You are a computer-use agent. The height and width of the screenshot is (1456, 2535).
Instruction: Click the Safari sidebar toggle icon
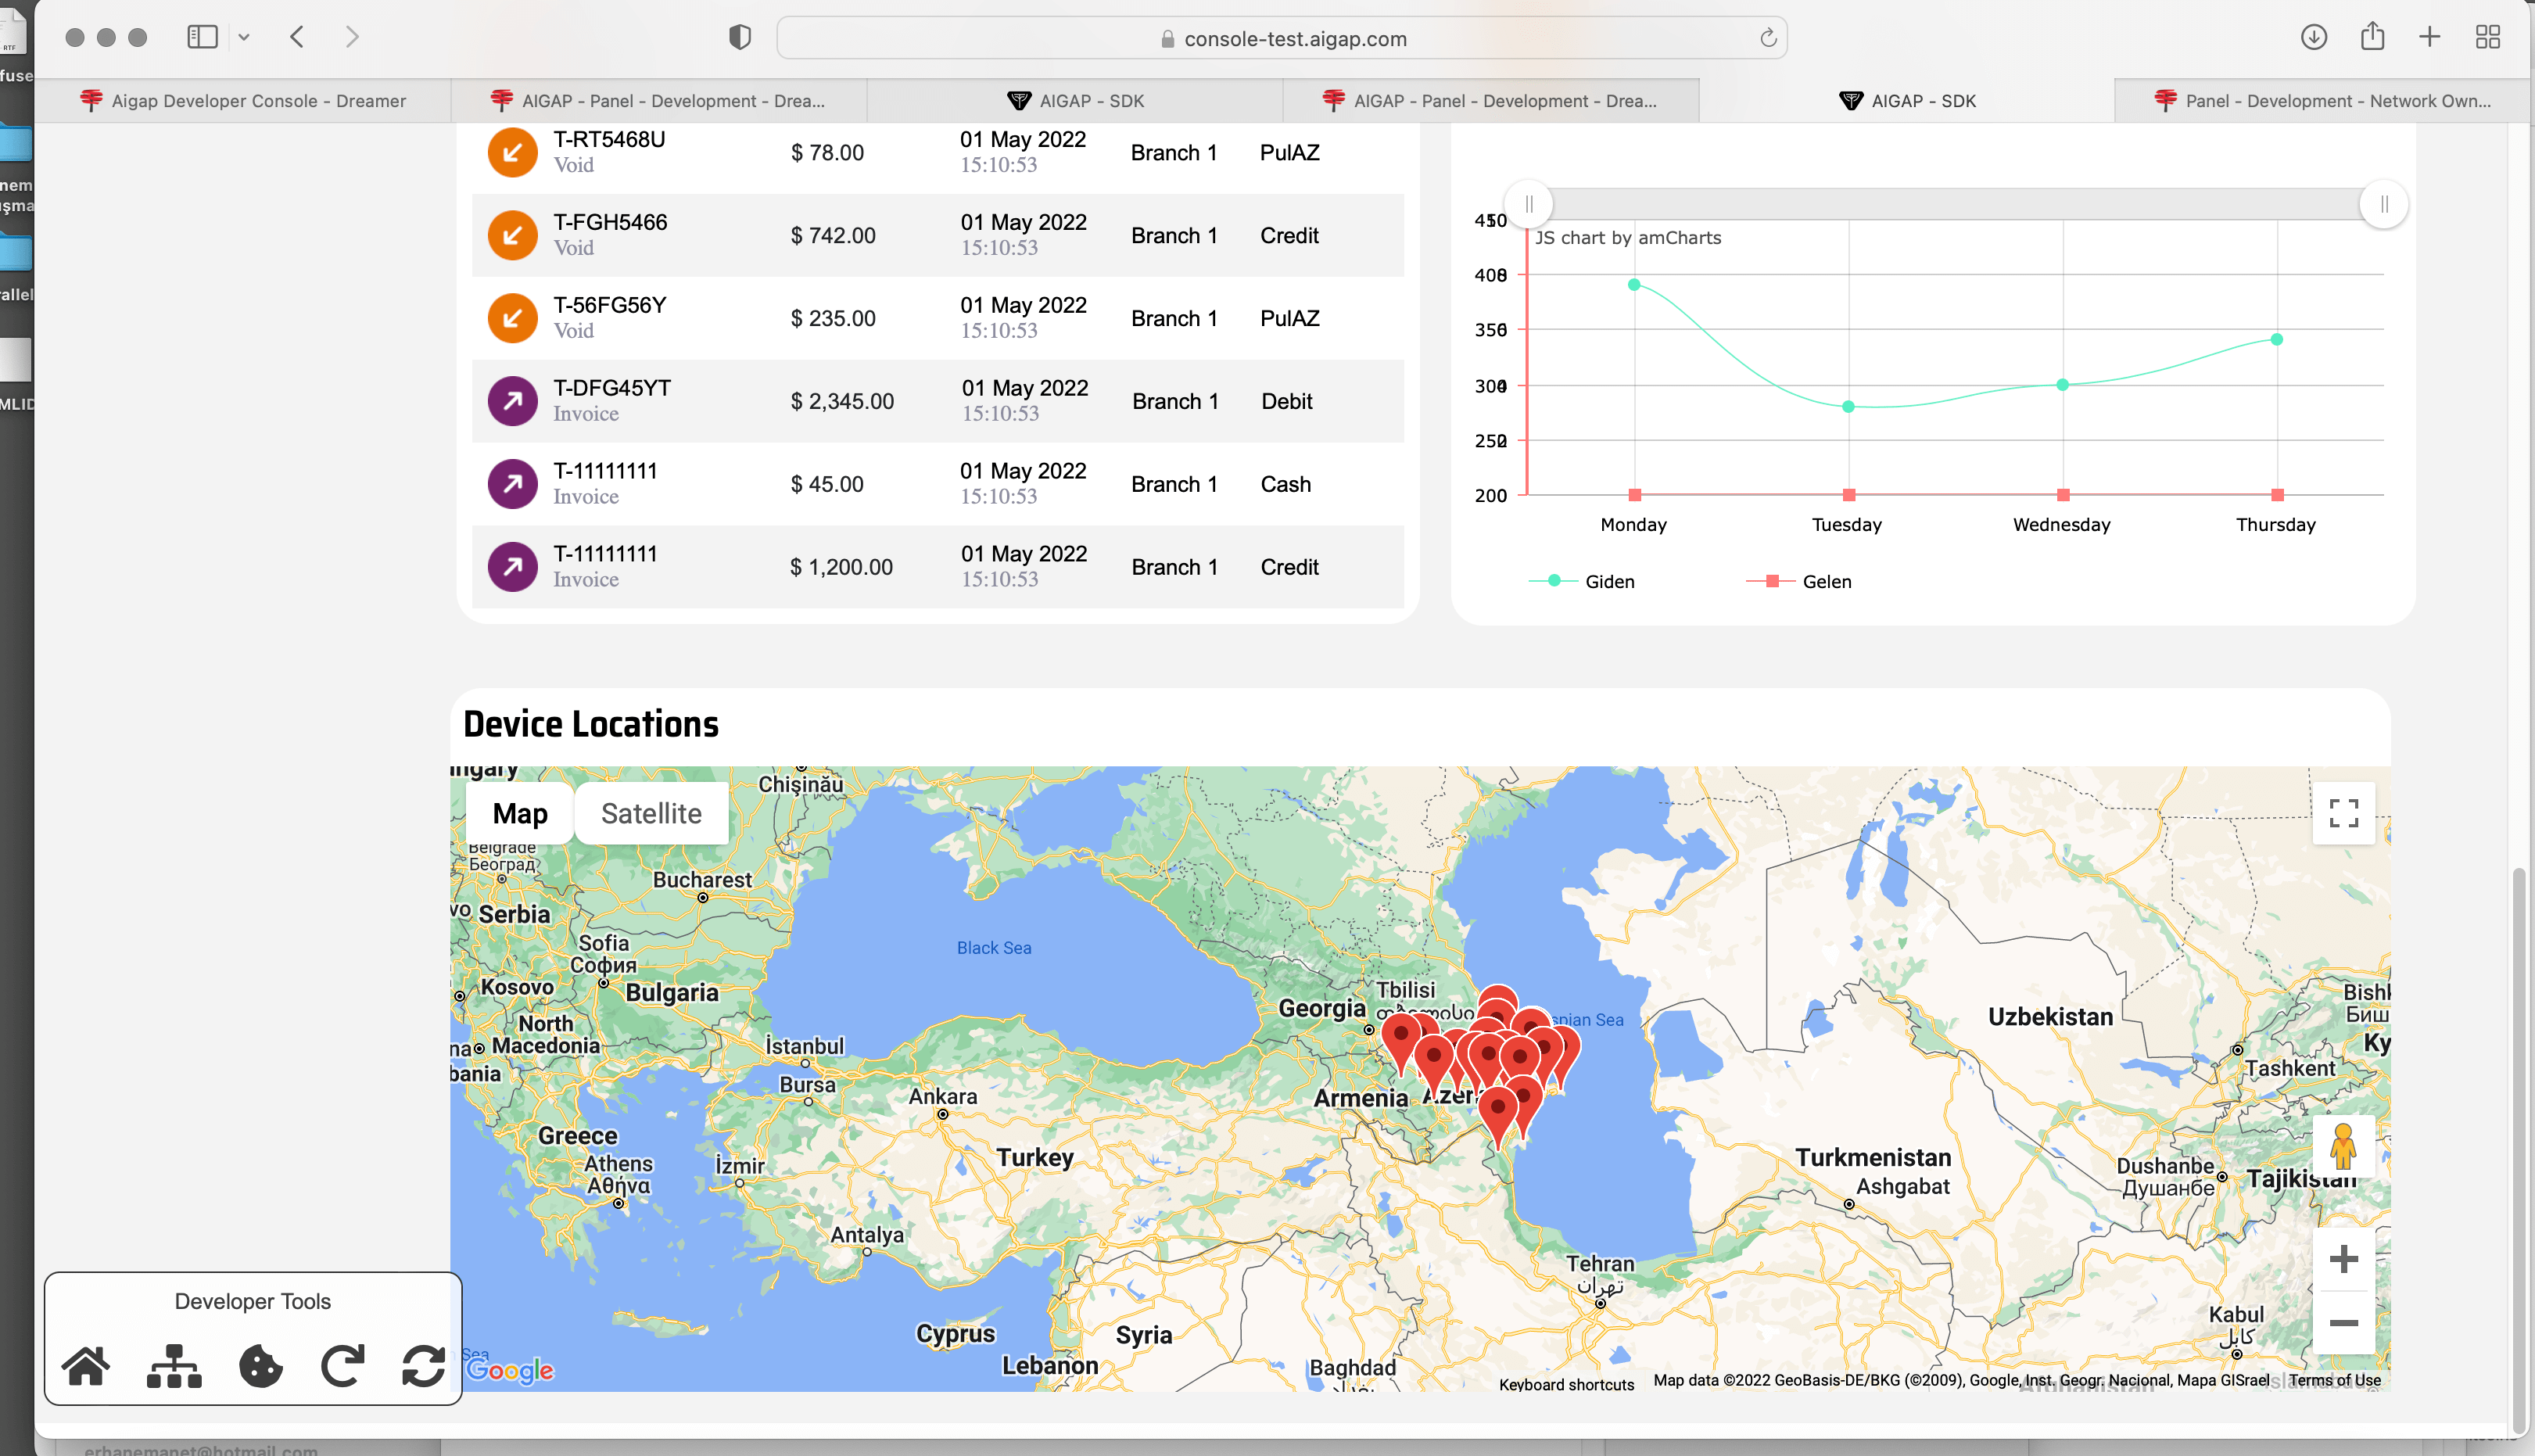[x=202, y=37]
